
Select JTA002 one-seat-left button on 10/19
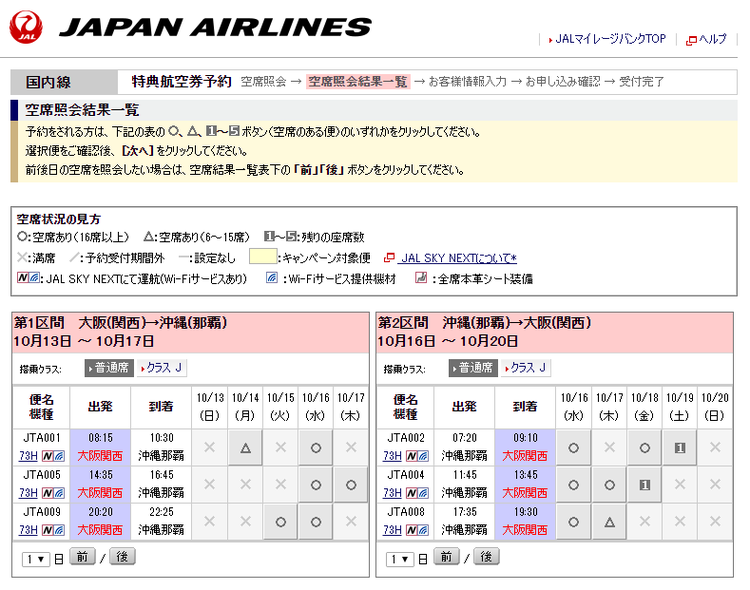680,448
